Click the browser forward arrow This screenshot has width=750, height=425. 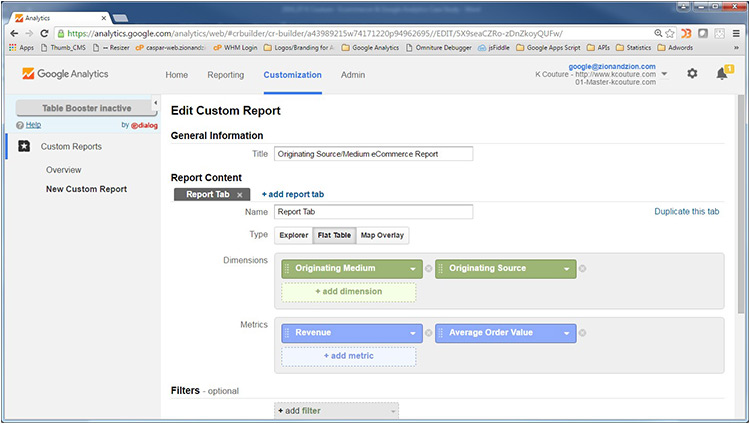[29, 33]
